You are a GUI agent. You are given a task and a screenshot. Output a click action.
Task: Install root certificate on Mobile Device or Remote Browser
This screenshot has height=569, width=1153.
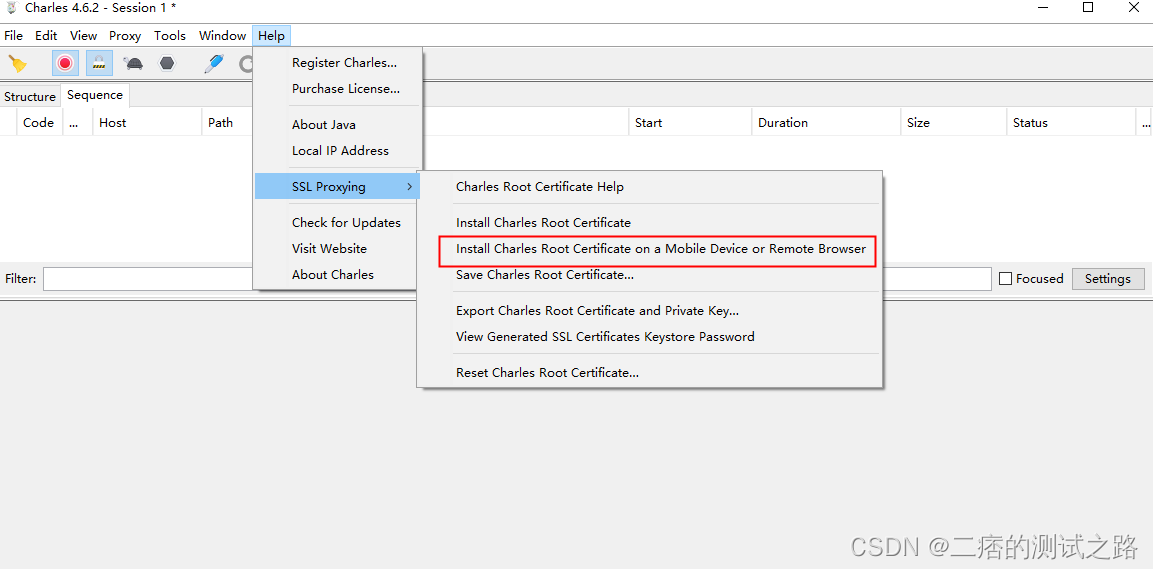pyautogui.click(x=649, y=249)
